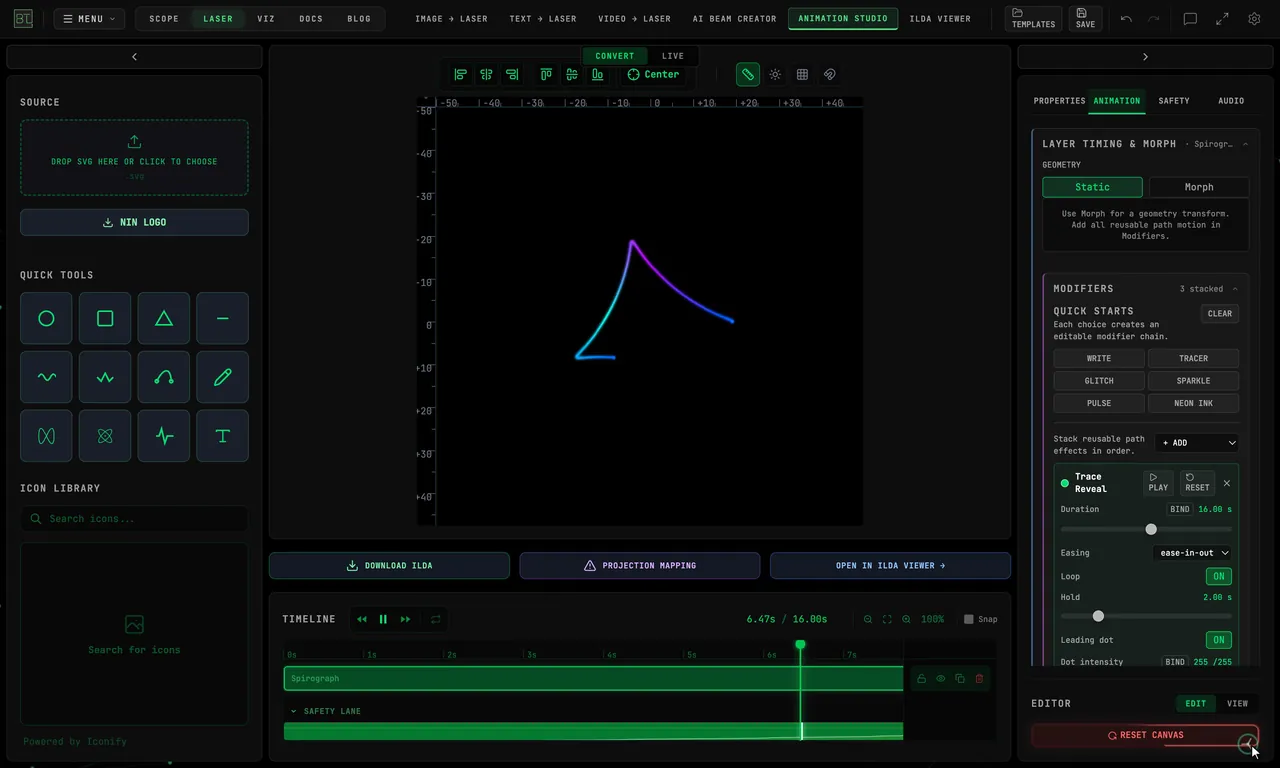Click the align left icon
Image resolution: width=1280 pixels, height=768 pixels.
460,74
